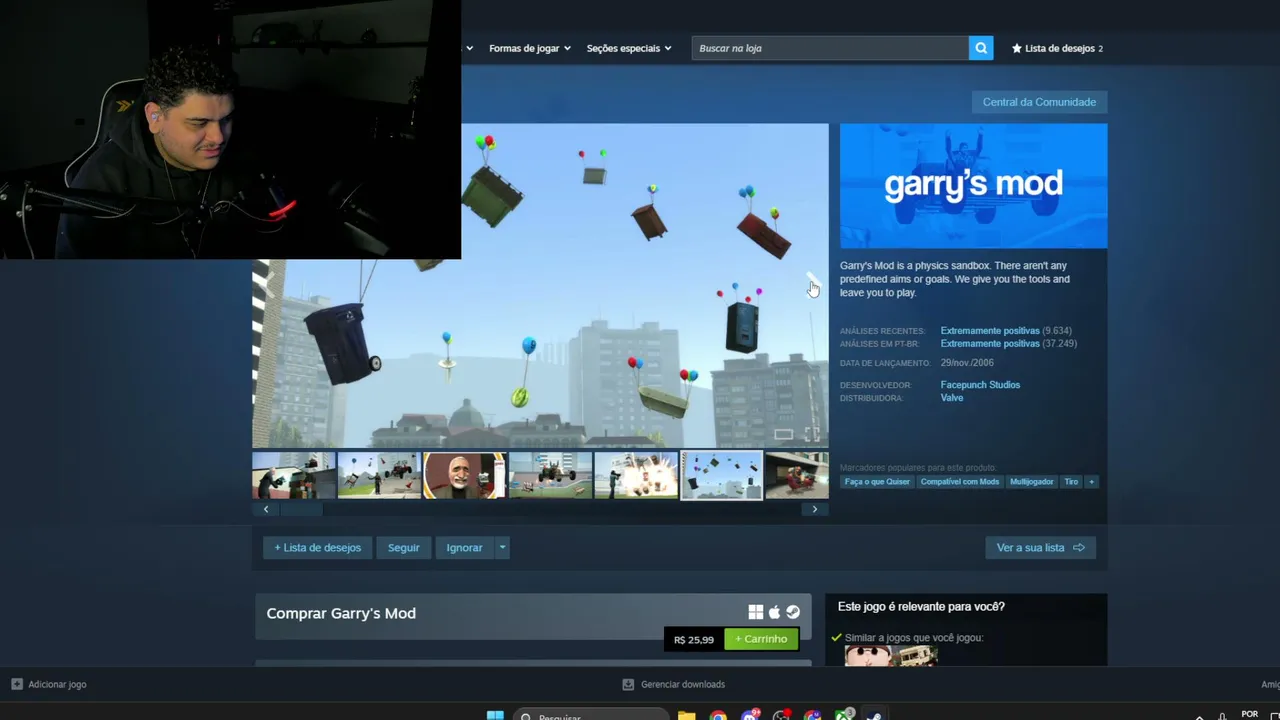Screen dimensions: 1280x720
Task: Click the SteamOS platform icon
Action: point(793,612)
